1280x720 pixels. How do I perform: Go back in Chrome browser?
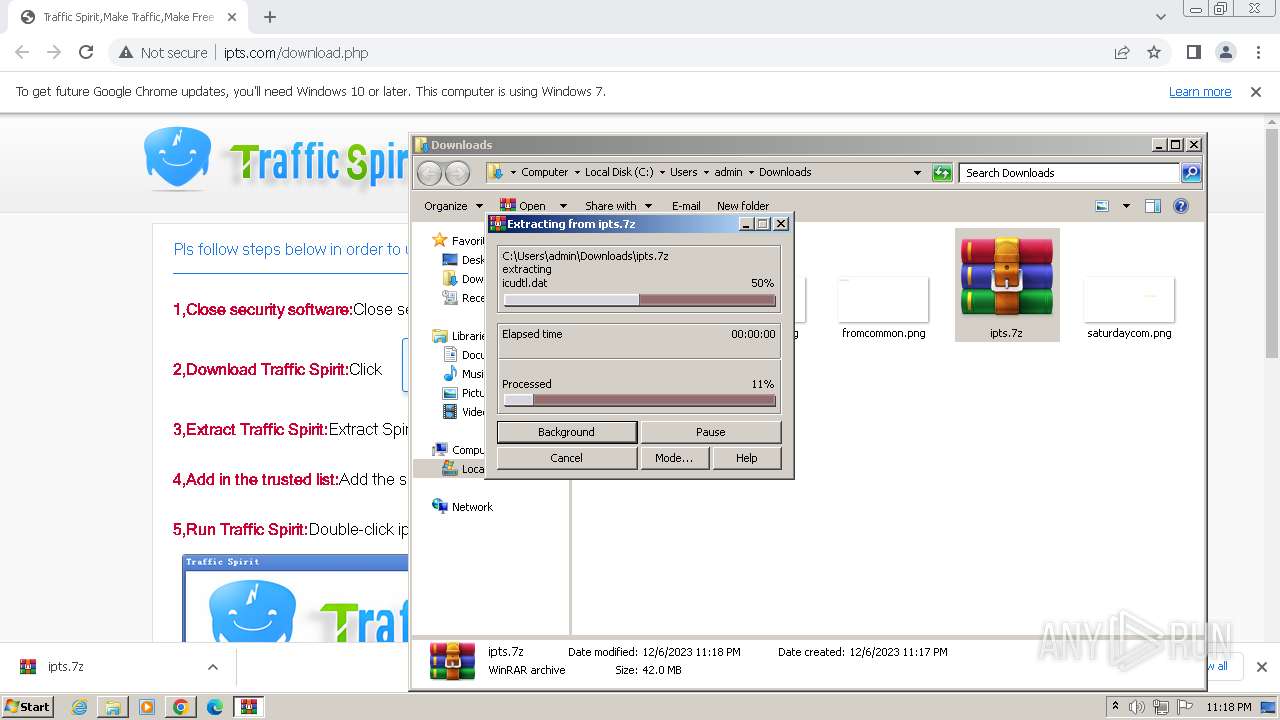click(x=22, y=53)
